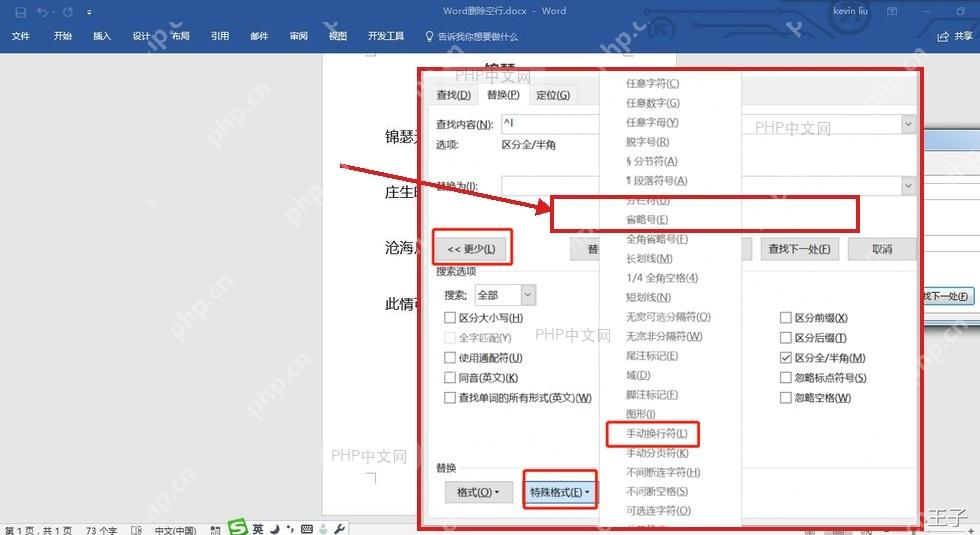Select 手动换行符(L) from the menu
This screenshot has height=535, width=980.
click(657, 433)
